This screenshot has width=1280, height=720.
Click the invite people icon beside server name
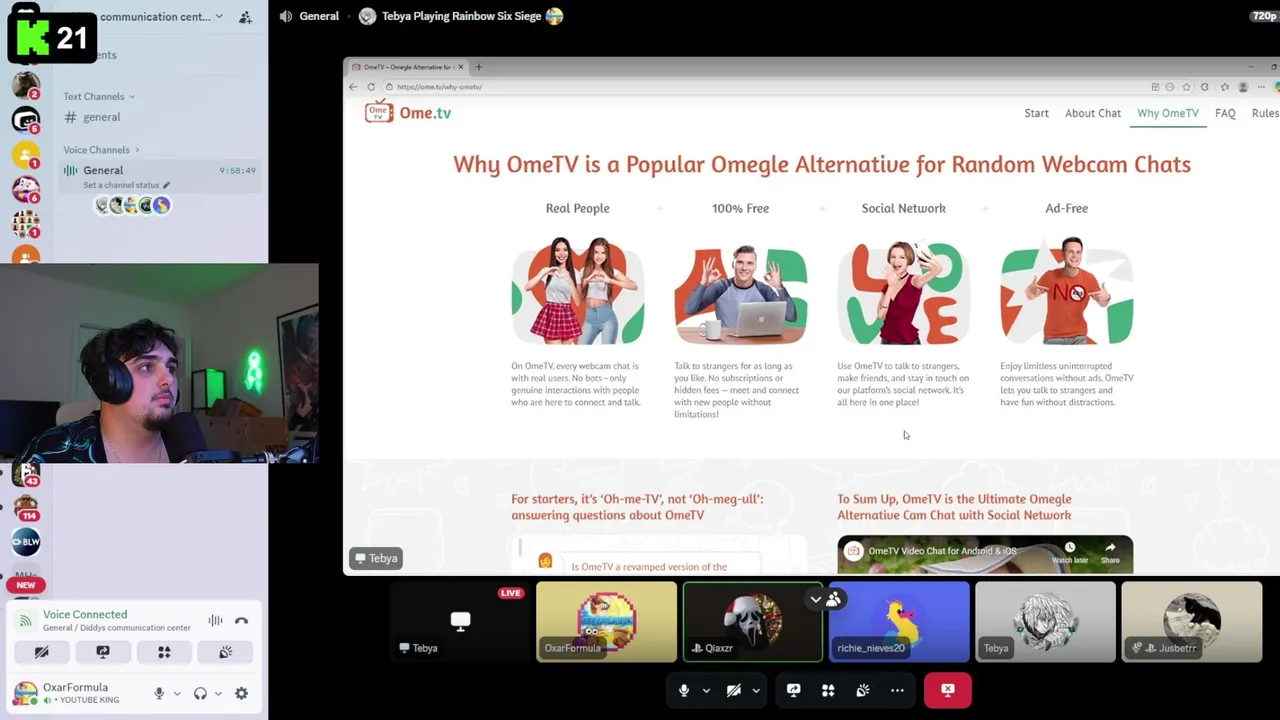246,17
